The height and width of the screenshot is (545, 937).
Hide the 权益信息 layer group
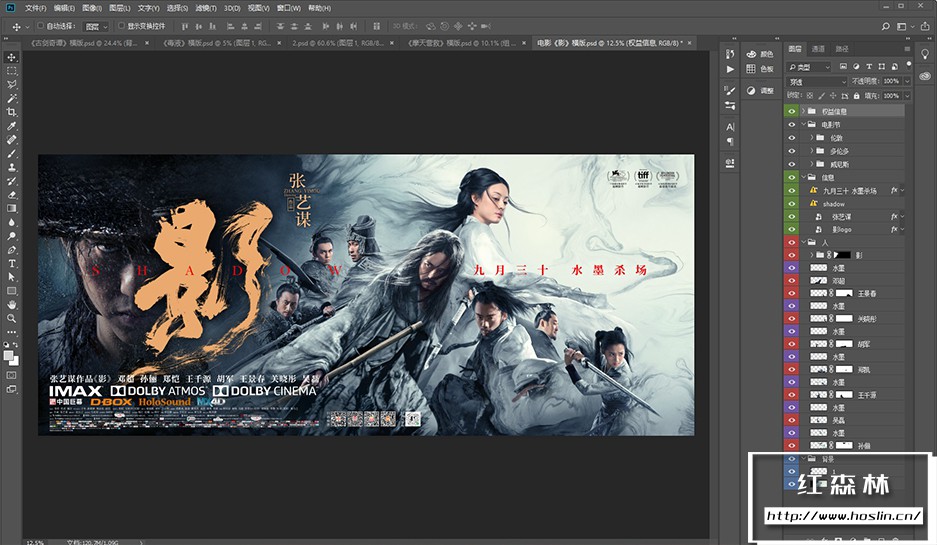[x=791, y=111]
